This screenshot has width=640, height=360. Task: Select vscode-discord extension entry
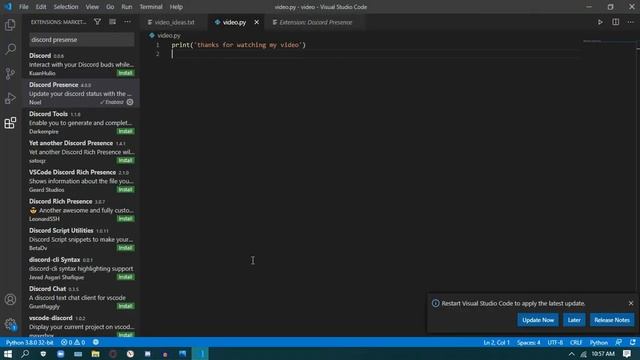tap(81, 325)
